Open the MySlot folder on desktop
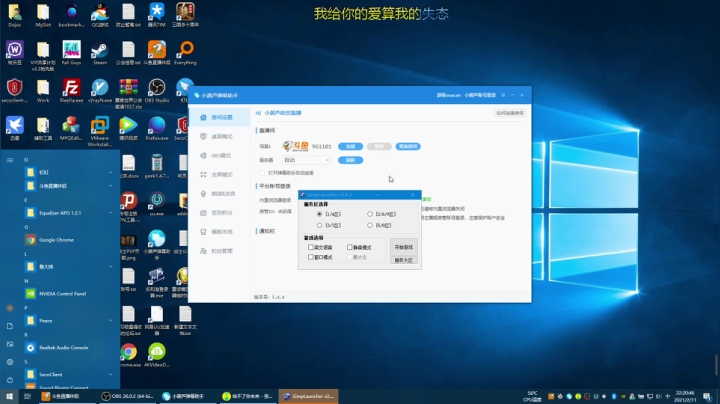The height and width of the screenshot is (404, 720). tap(43, 16)
